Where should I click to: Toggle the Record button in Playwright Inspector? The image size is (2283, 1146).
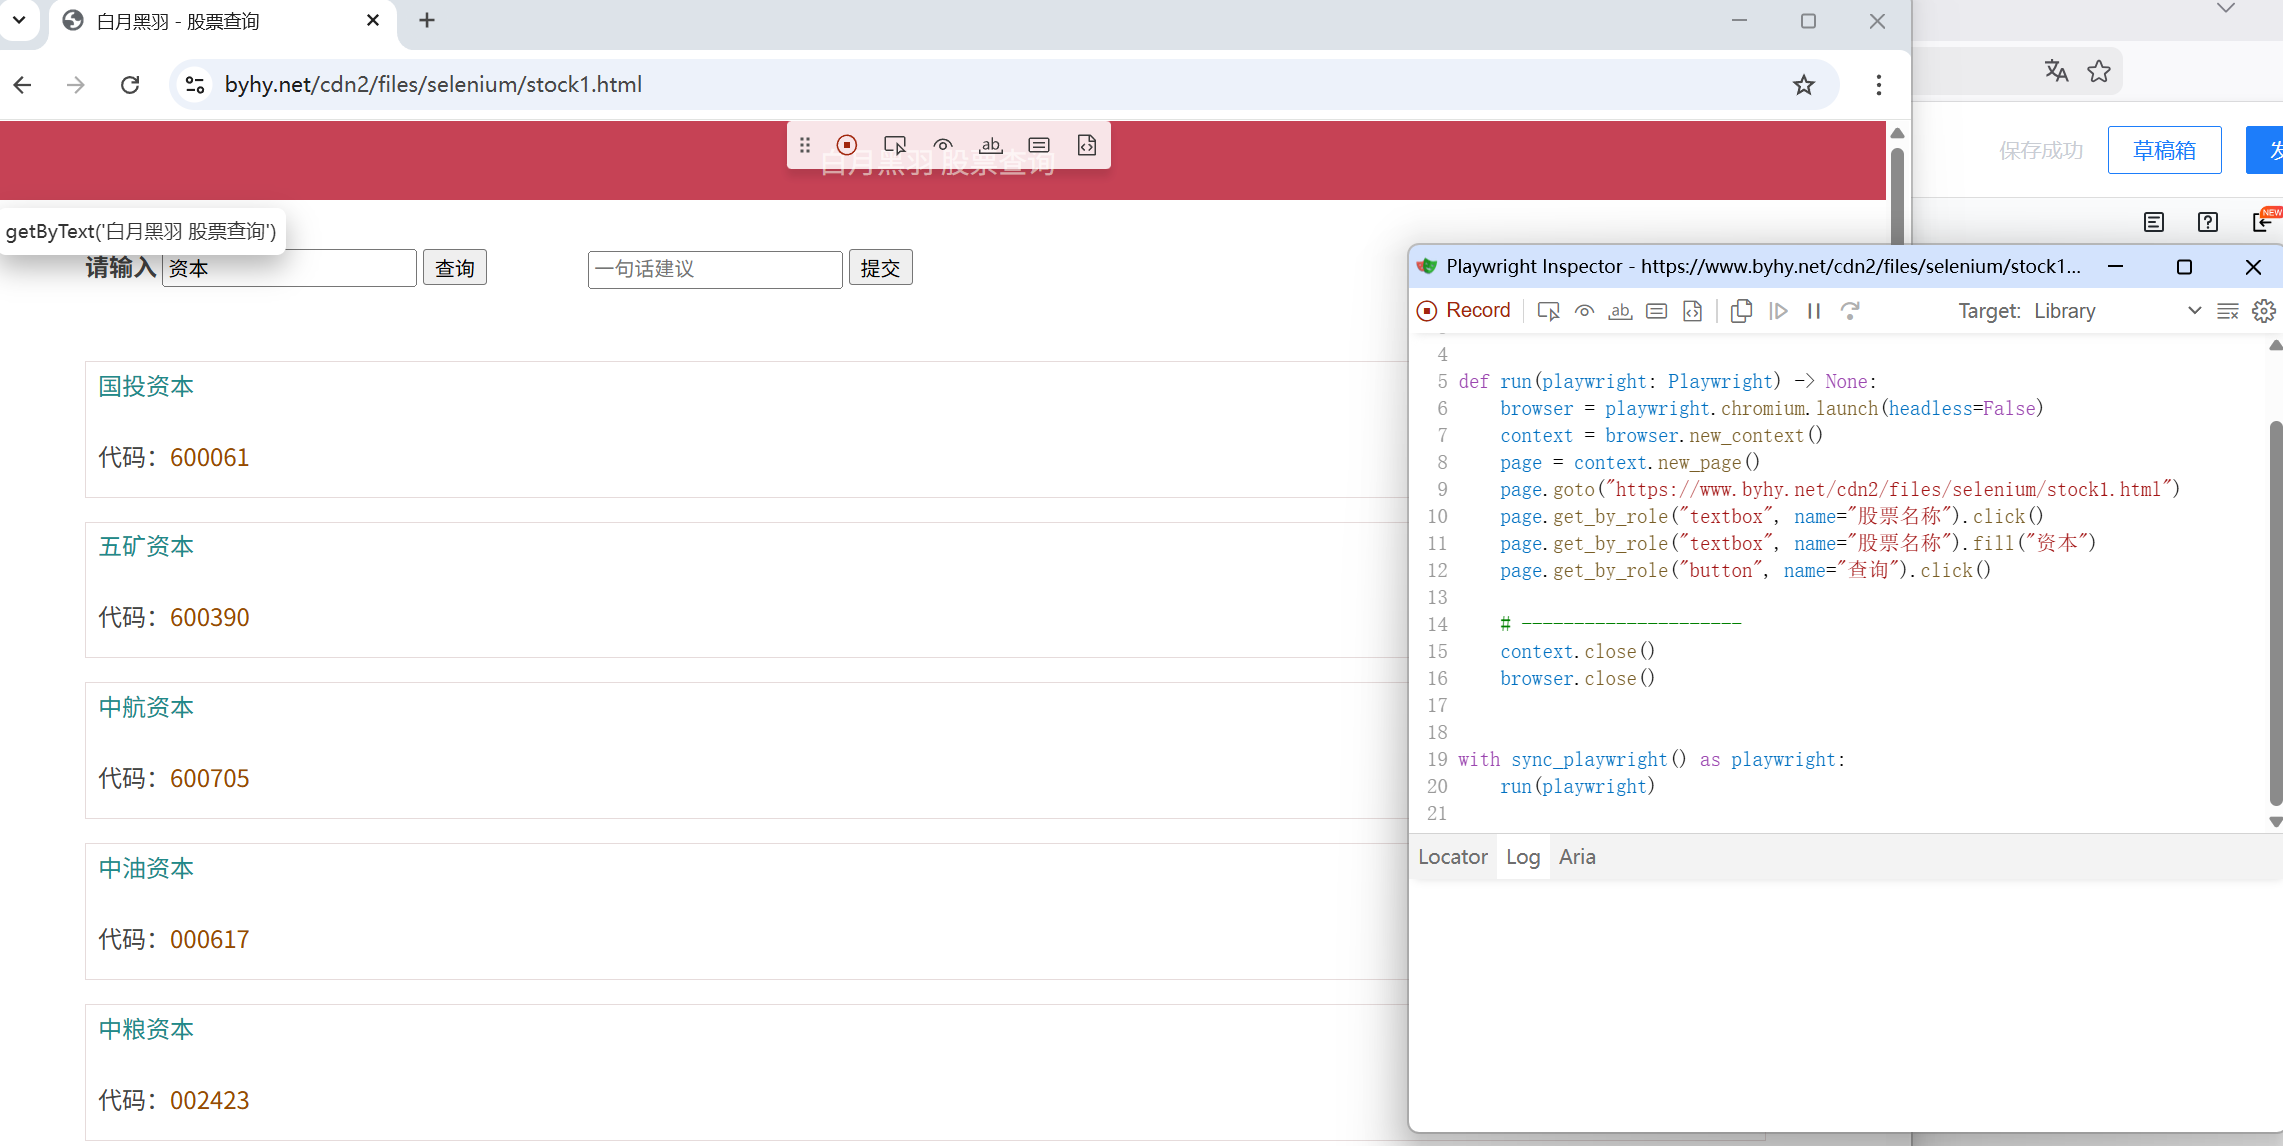click(1464, 311)
